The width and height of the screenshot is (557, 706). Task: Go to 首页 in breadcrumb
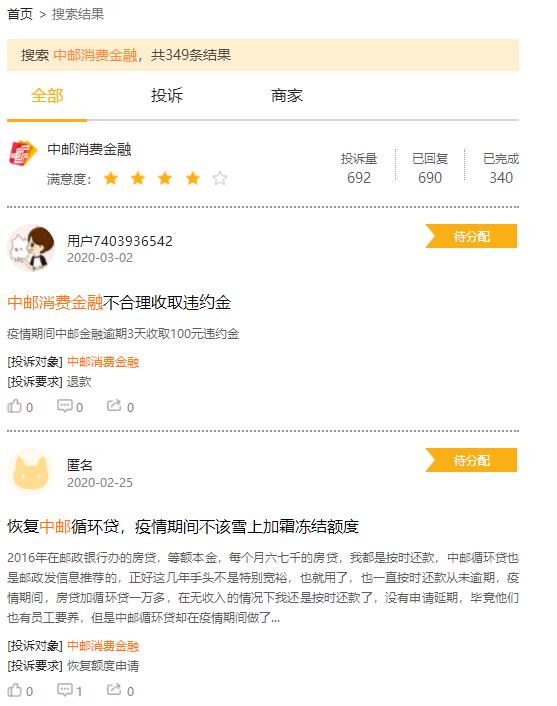[x=20, y=14]
